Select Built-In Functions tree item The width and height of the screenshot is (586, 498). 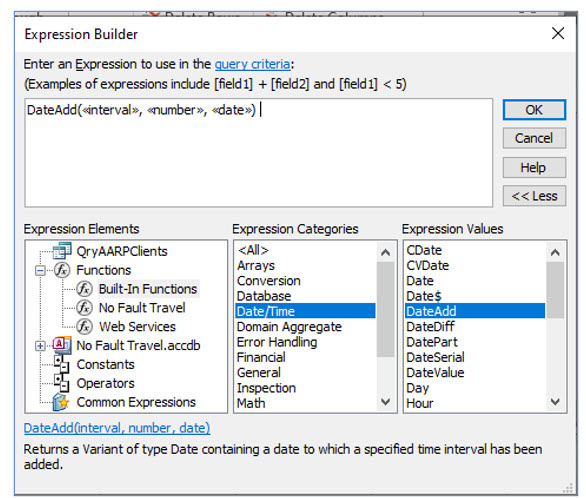[148, 289]
